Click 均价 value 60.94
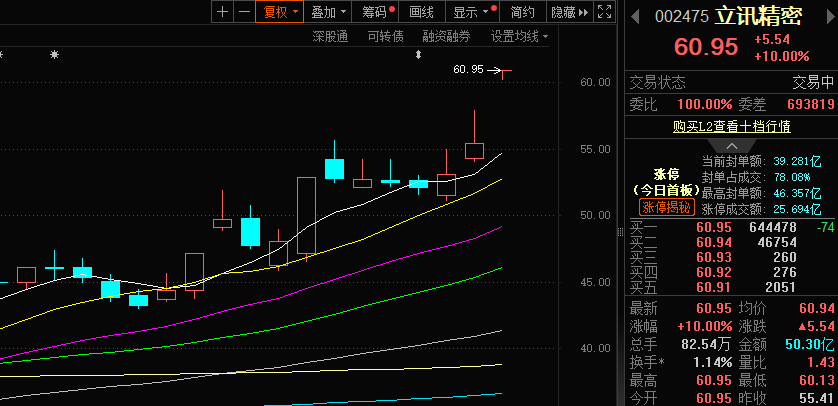Viewport: 838px width, 406px height. 817,308
